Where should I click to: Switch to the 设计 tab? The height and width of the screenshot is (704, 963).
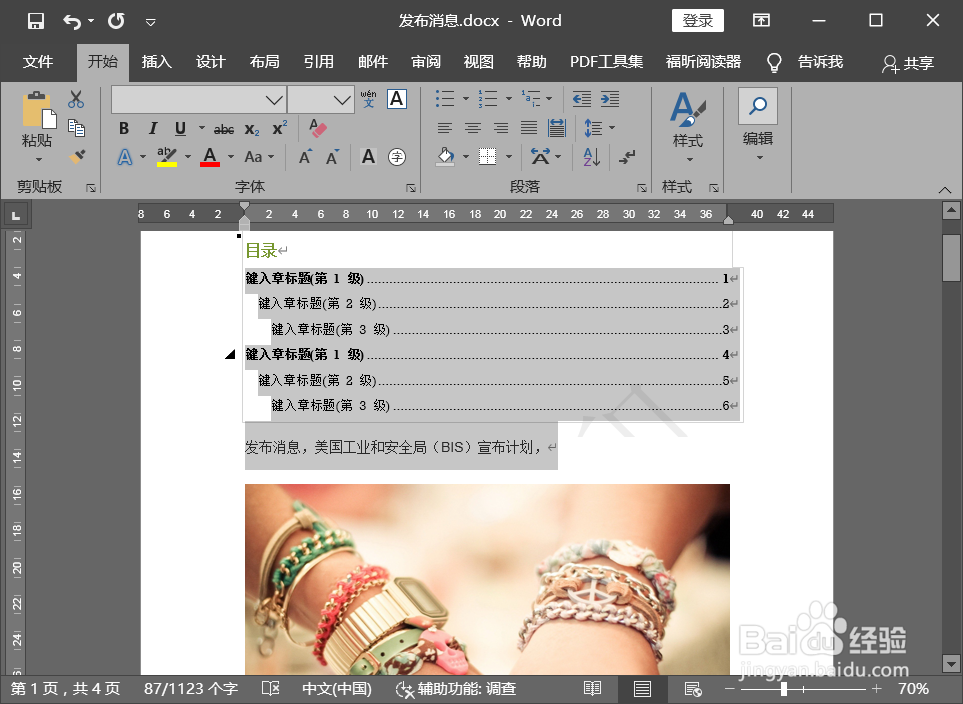[211, 62]
